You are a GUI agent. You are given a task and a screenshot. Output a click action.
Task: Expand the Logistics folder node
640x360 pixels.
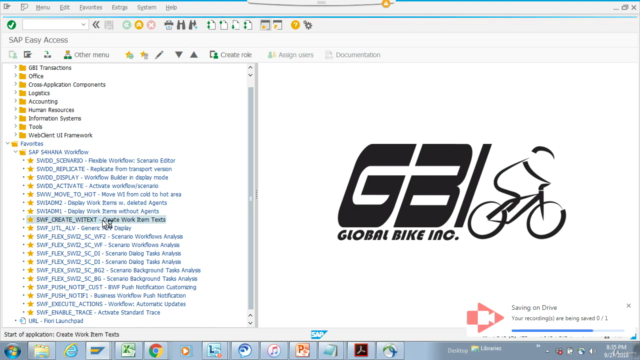pos(16,93)
